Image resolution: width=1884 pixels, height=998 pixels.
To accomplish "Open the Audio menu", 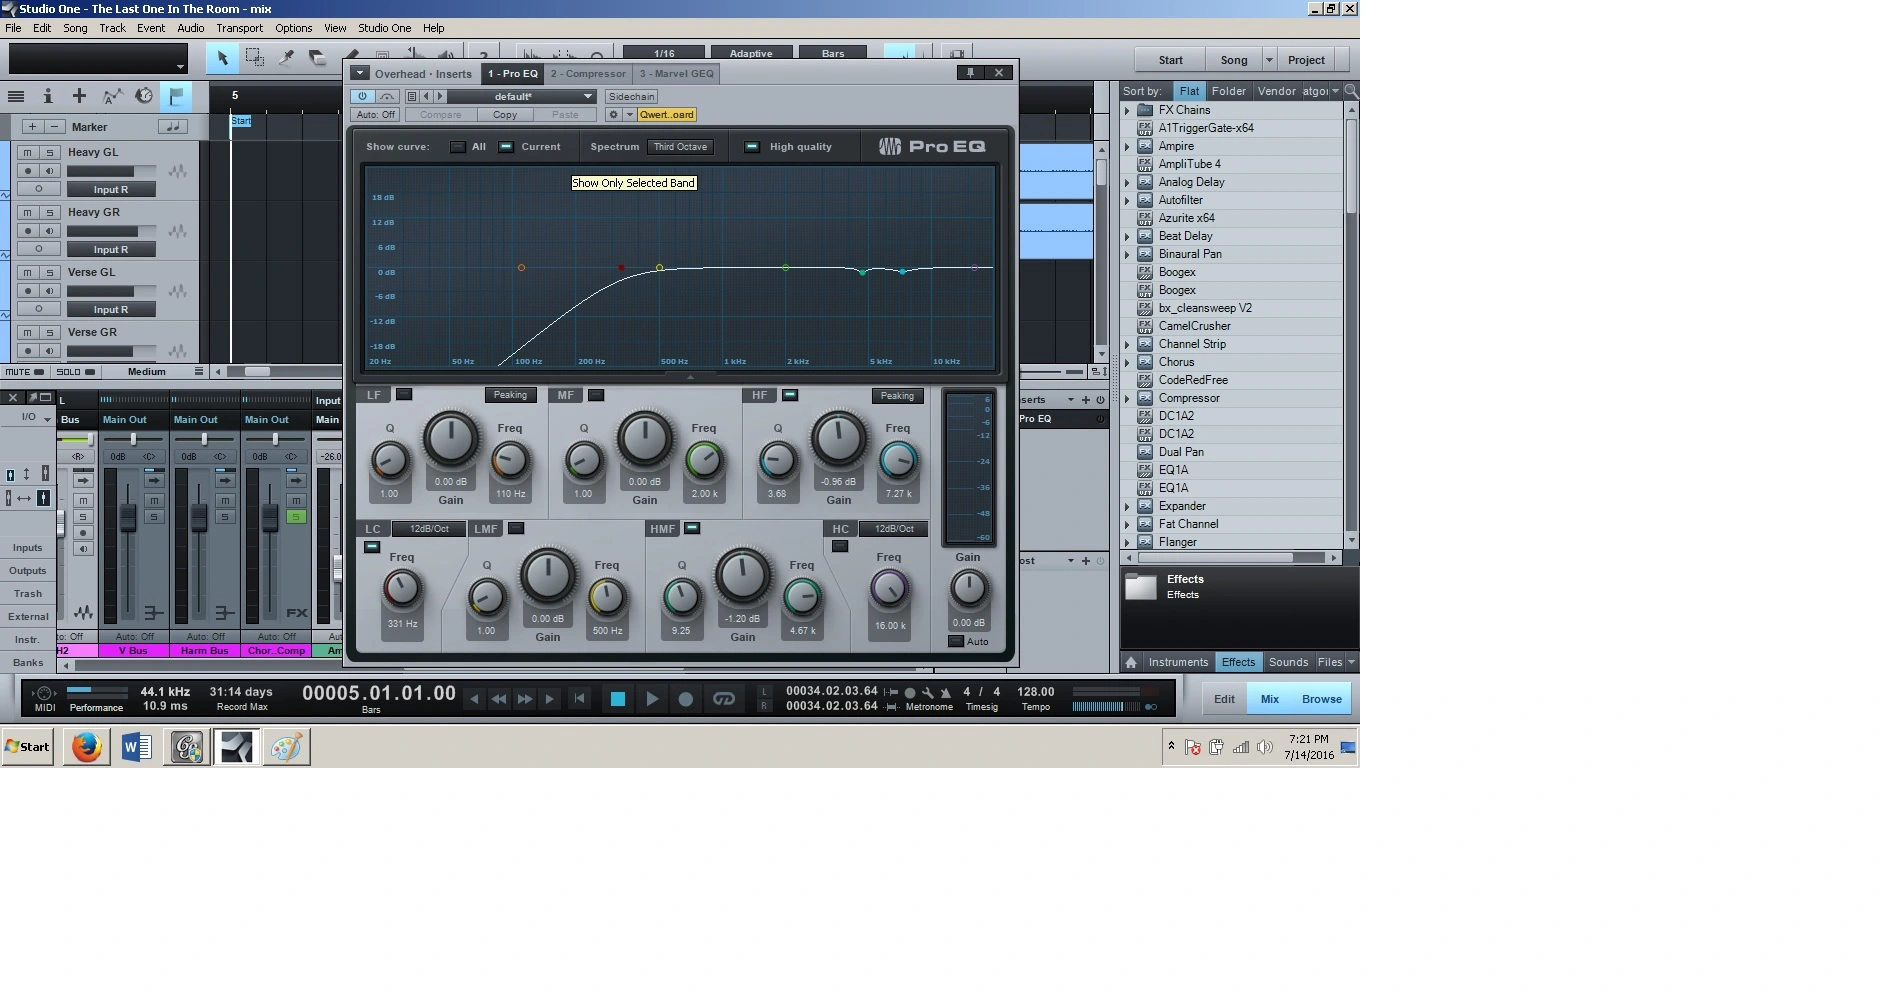I will click(191, 28).
